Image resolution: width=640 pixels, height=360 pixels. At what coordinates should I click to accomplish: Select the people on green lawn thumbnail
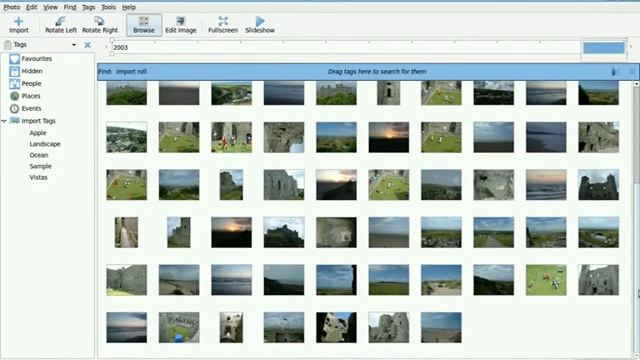point(546,280)
